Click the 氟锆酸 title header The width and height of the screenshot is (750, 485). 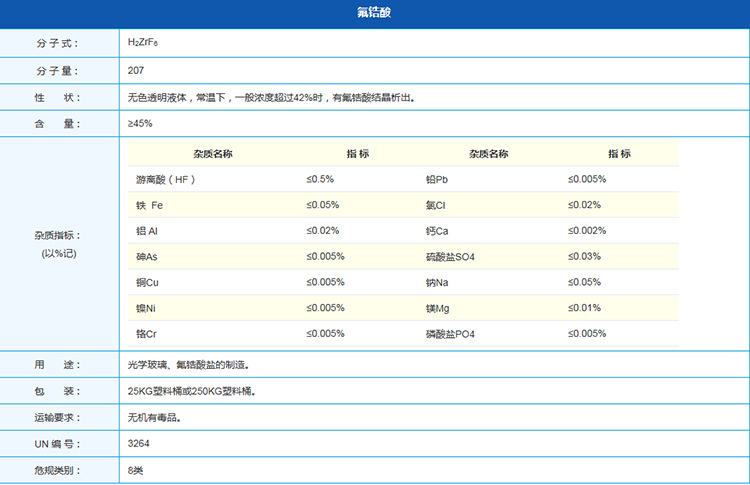pos(374,12)
